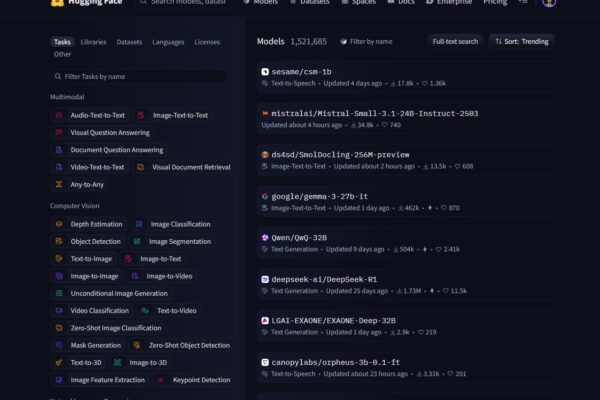Viewport: 600px width, 400px height.
Task: Click the Keypoint Detection task icon
Action: click(161, 380)
